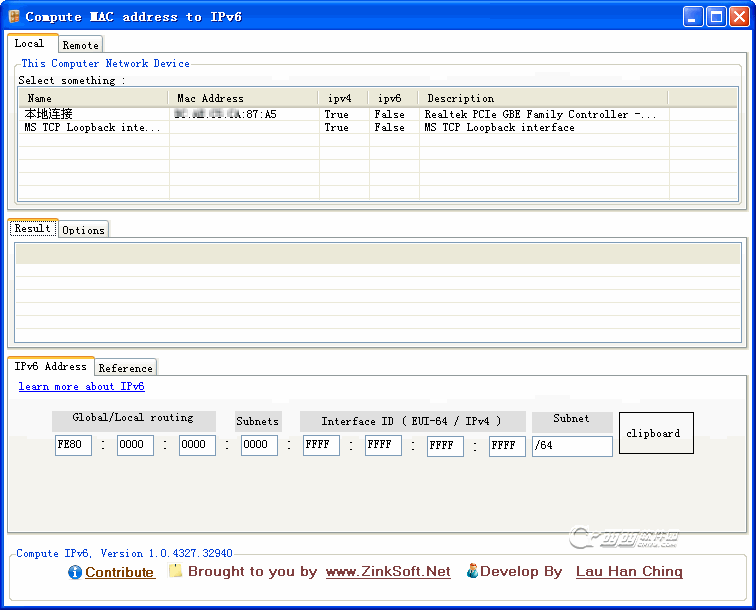This screenshot has height=610, width=756.
Task: Select the Result tab
Action: point(32,229)
